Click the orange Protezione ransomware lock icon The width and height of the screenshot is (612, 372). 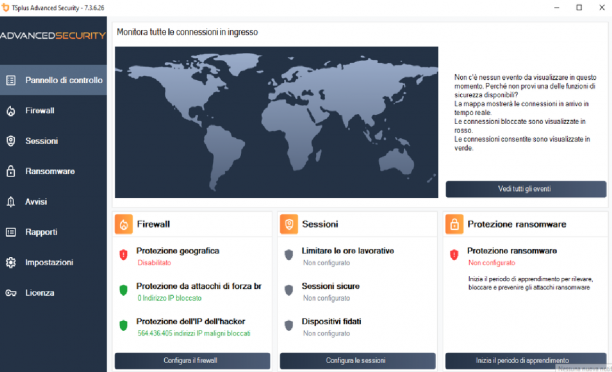pyautogui.click(x=454, y=224)
